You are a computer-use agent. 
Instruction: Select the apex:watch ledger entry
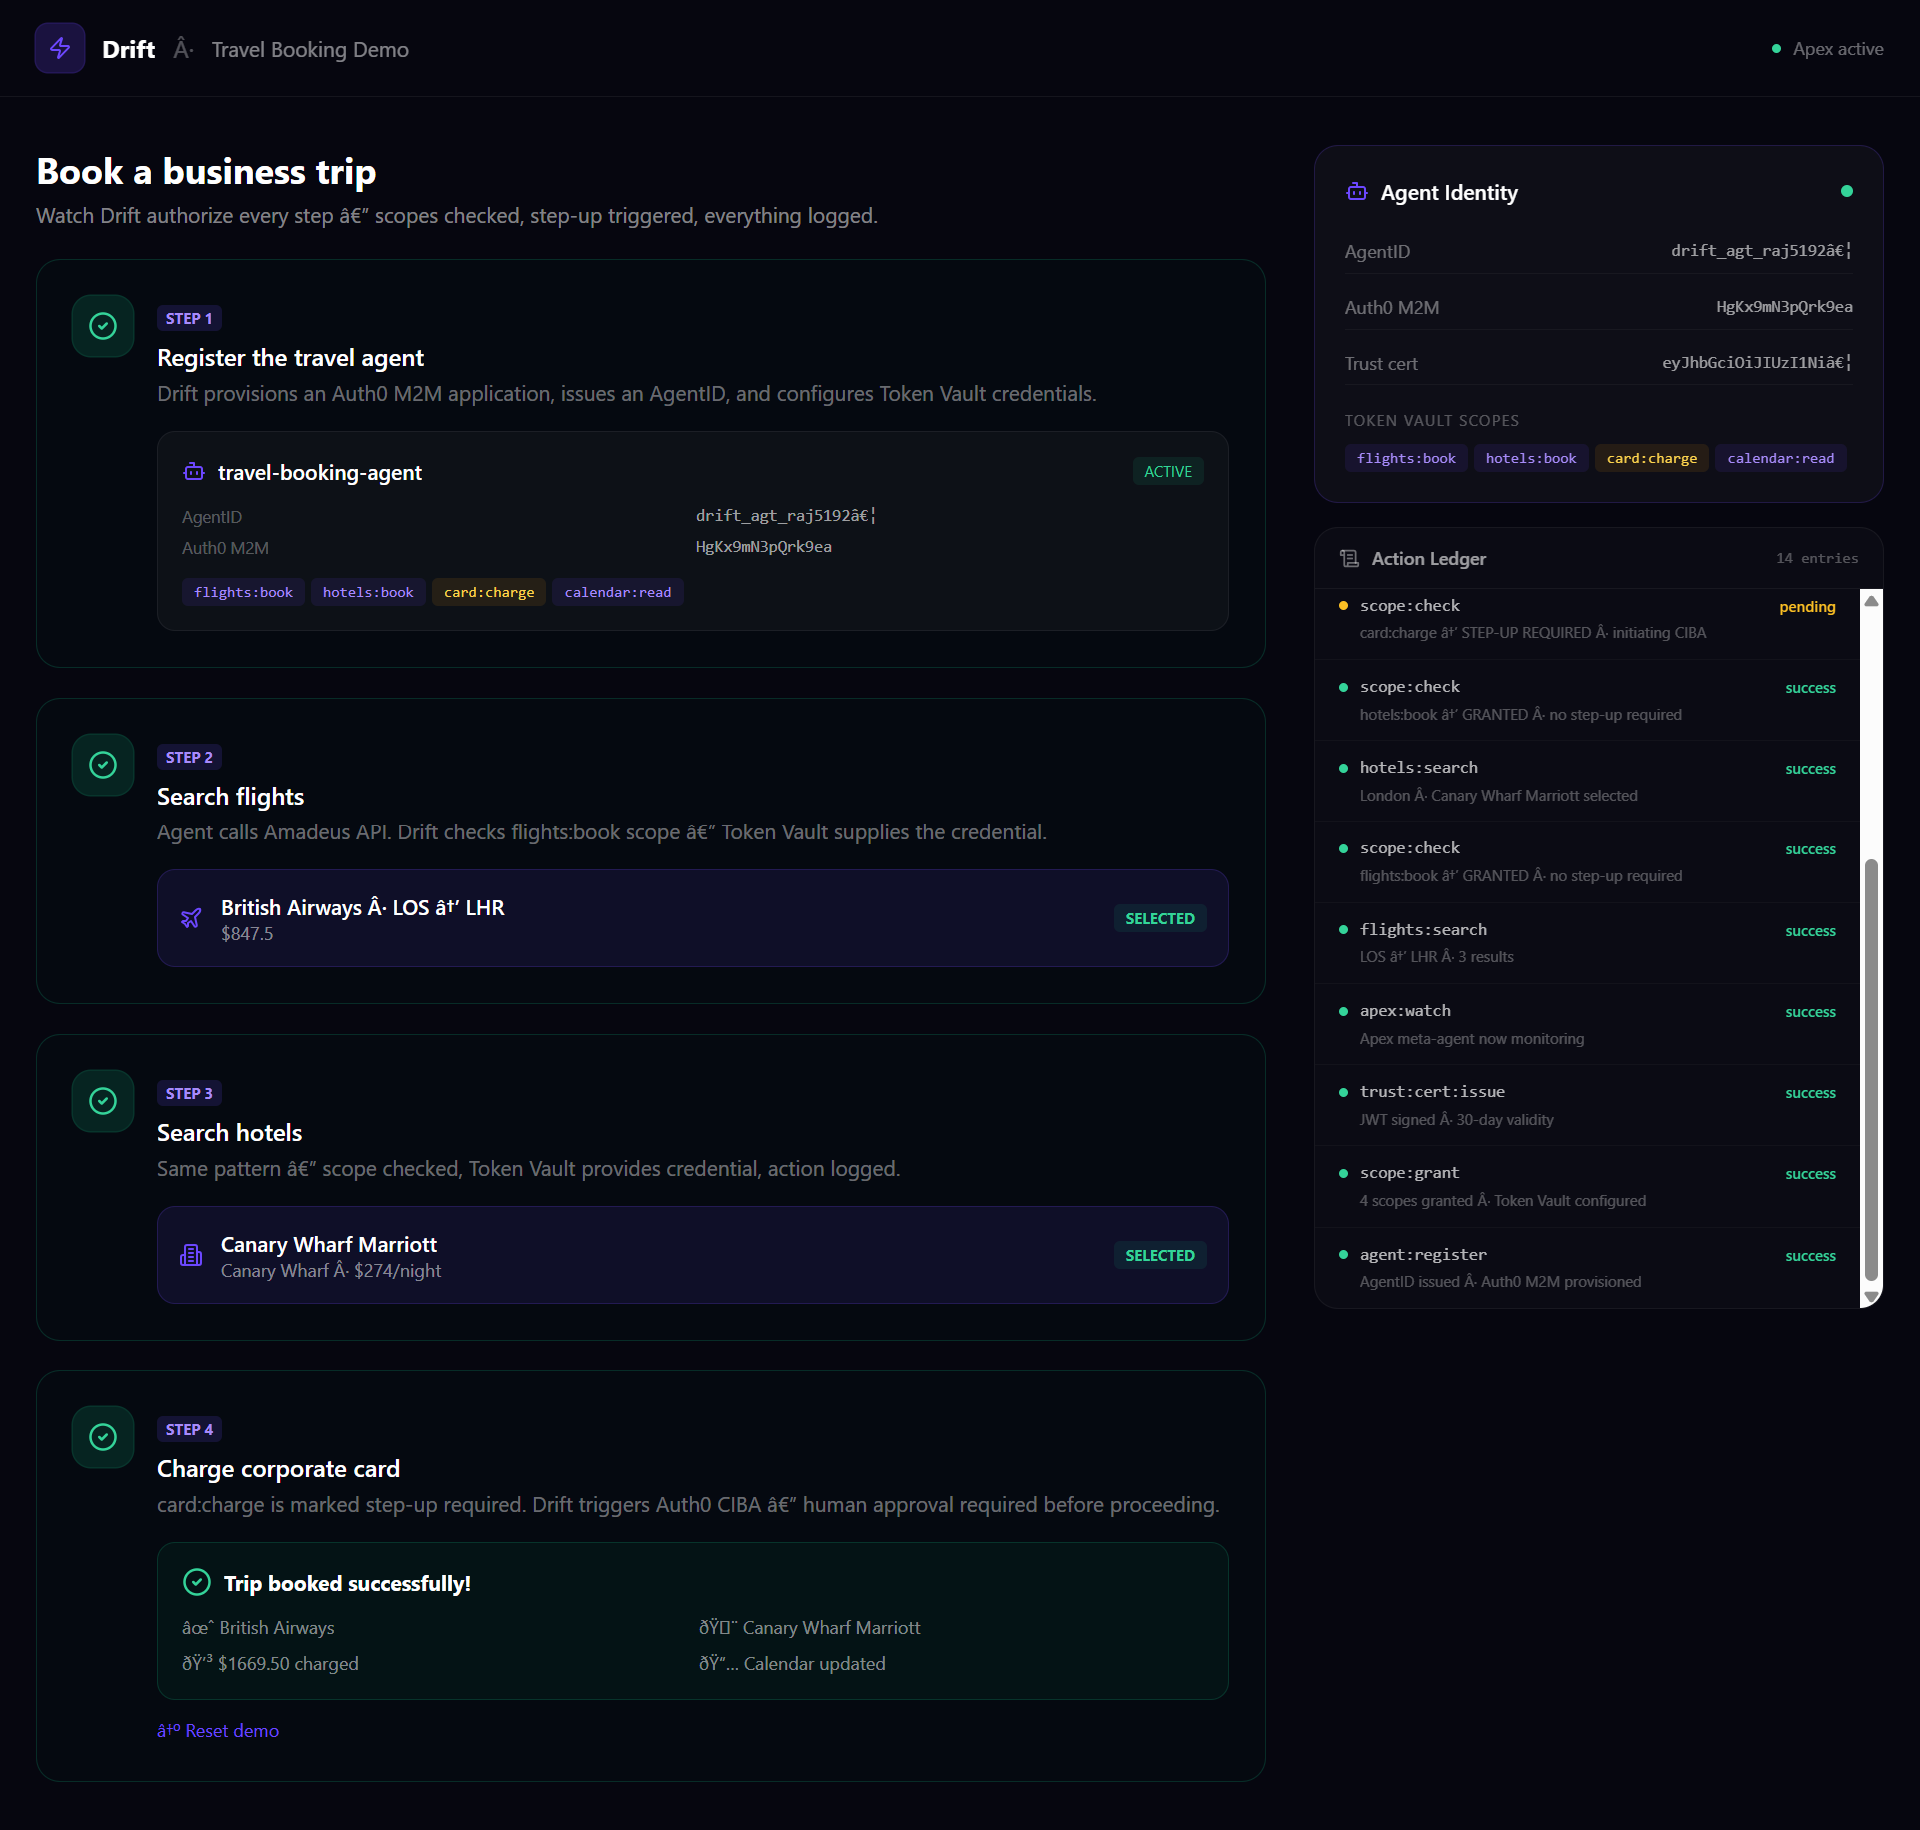pos(1588,1024)
